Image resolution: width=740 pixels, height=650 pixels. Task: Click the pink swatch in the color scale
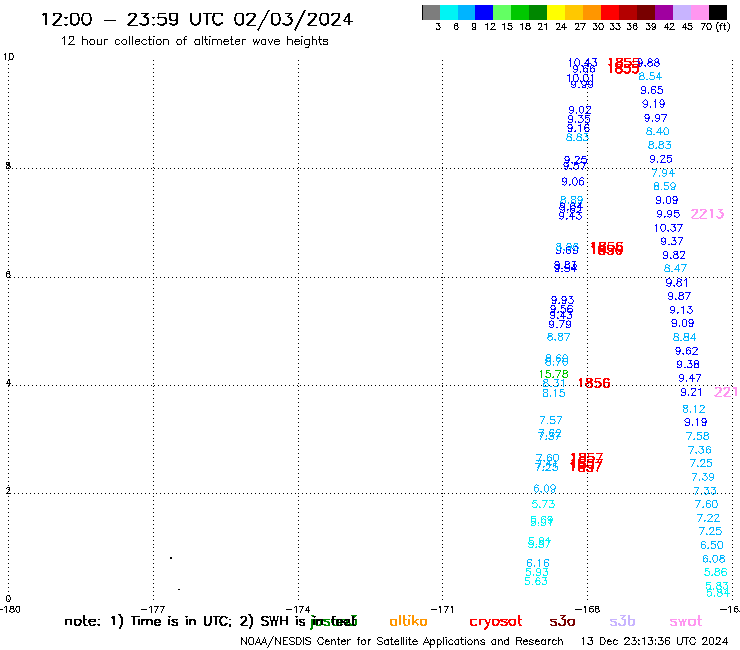click(700, 12)
